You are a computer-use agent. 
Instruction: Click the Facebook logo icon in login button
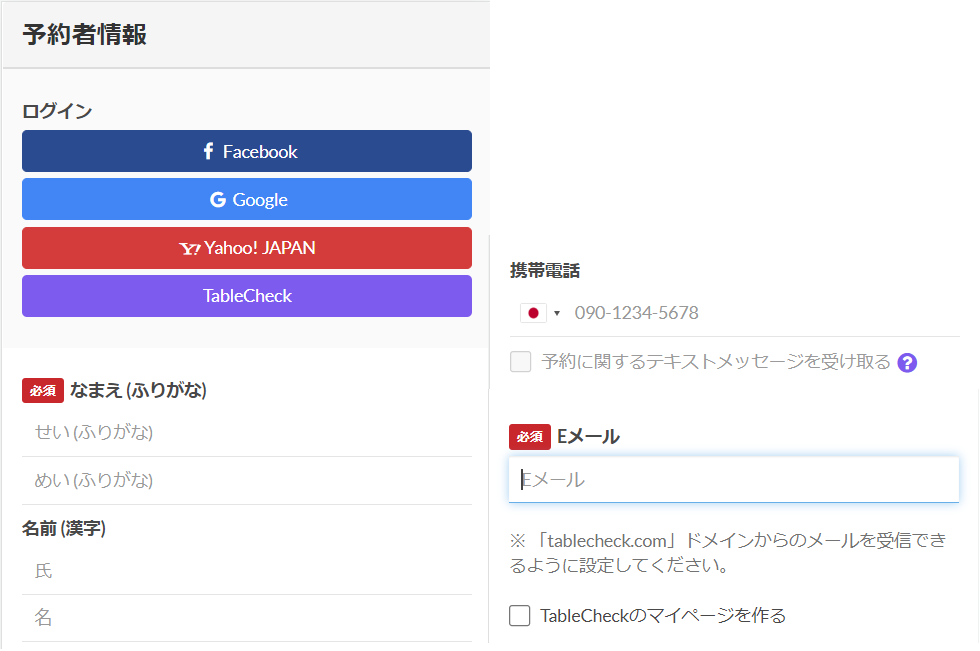(208, 151)
